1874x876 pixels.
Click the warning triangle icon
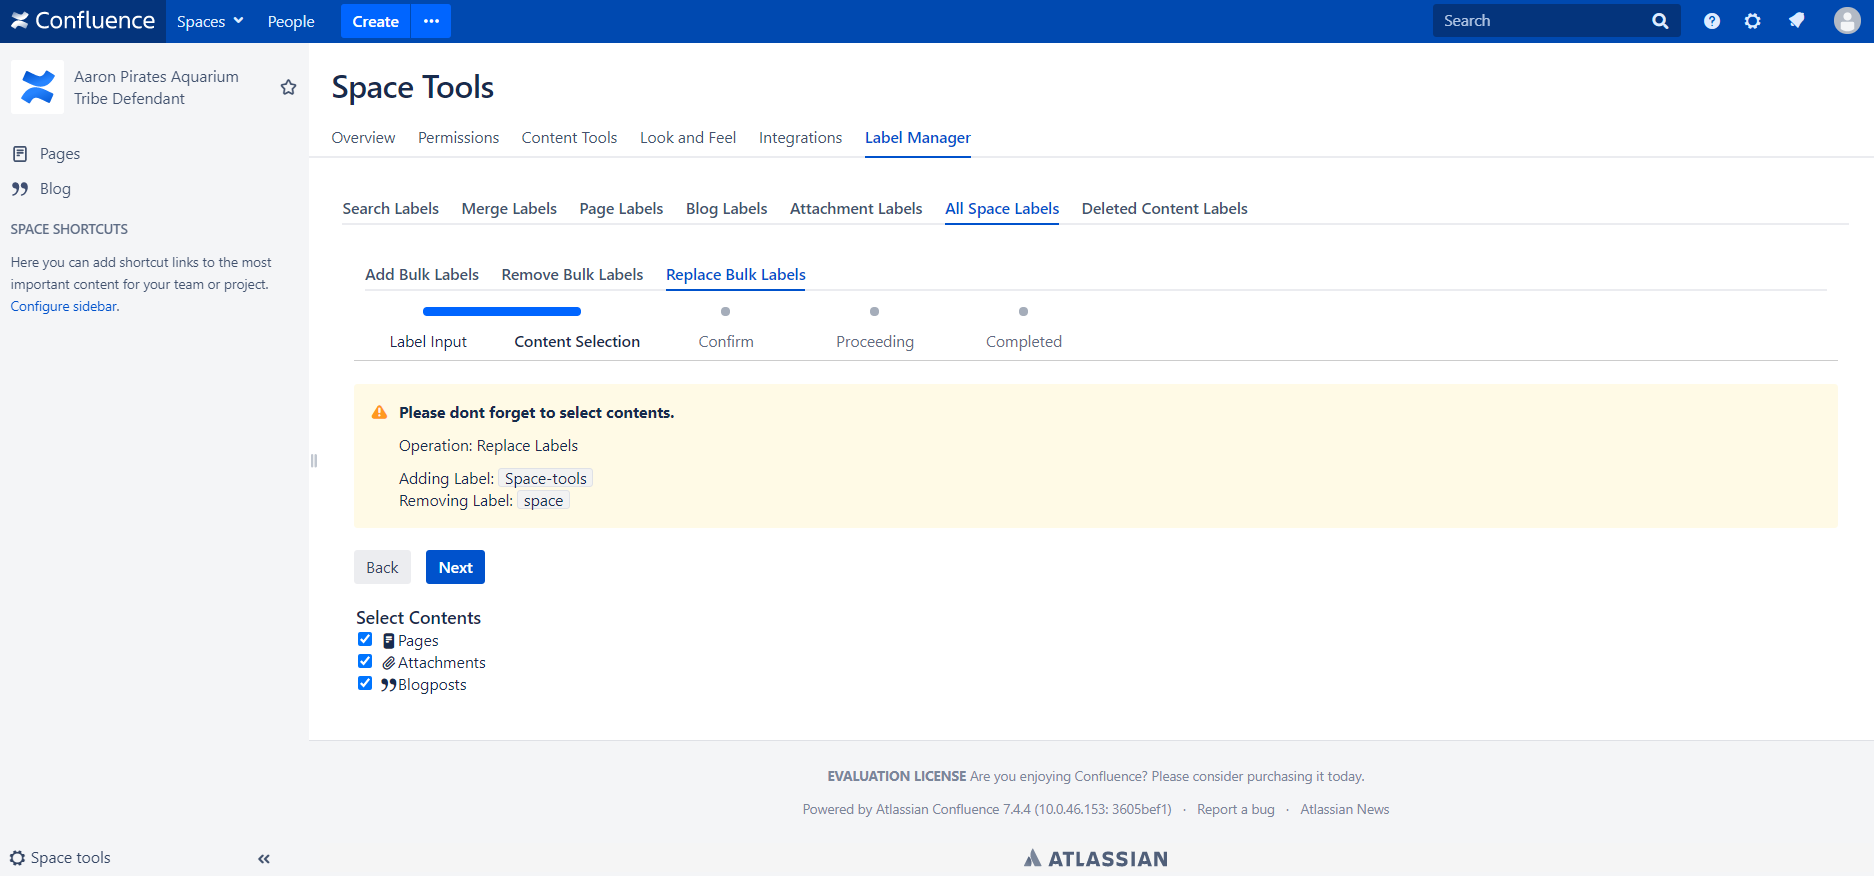(x=379, y=412)
